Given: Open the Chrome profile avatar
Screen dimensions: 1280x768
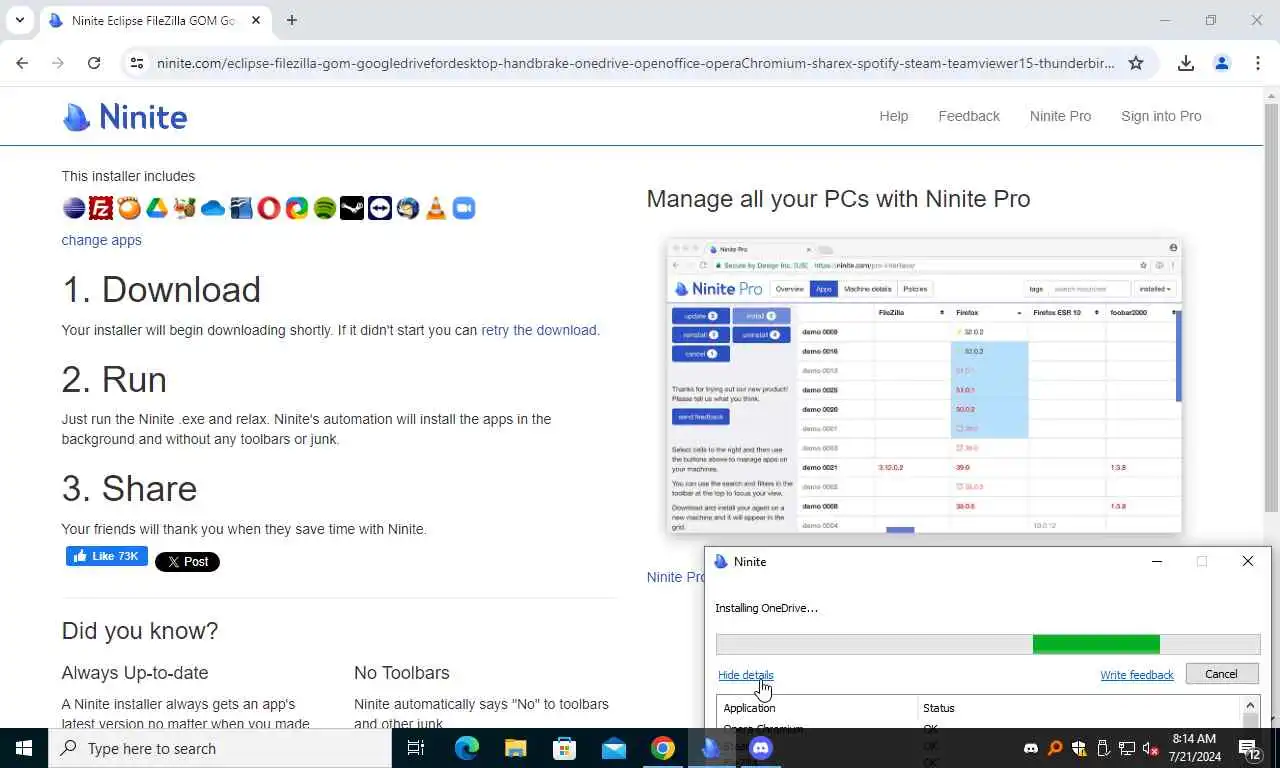Looking at the screenshot, I should pos(1221,63).
